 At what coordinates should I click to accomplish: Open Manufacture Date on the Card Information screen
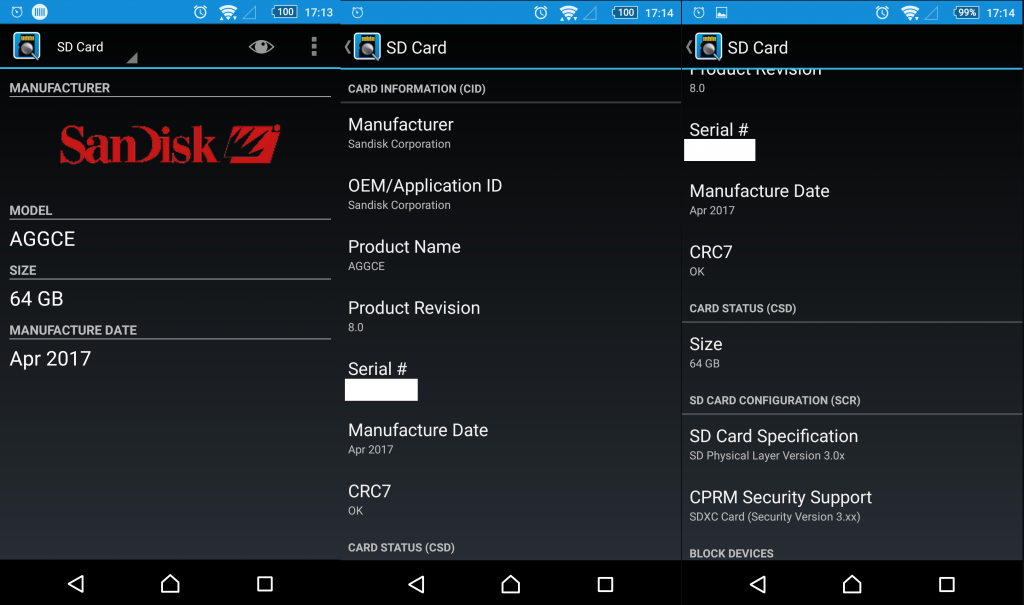point(511,439)
